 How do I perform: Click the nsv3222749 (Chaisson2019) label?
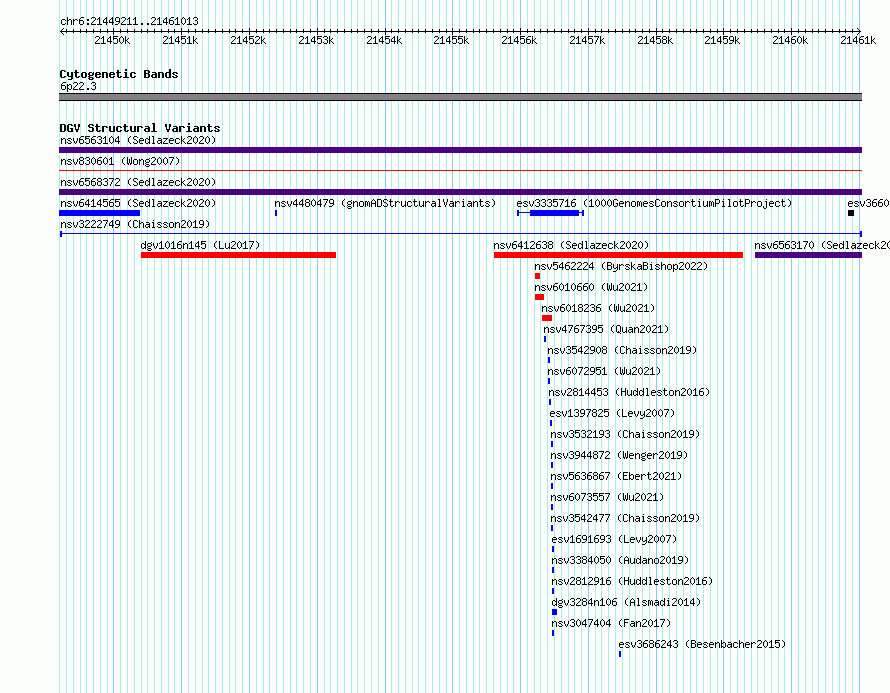135,224
